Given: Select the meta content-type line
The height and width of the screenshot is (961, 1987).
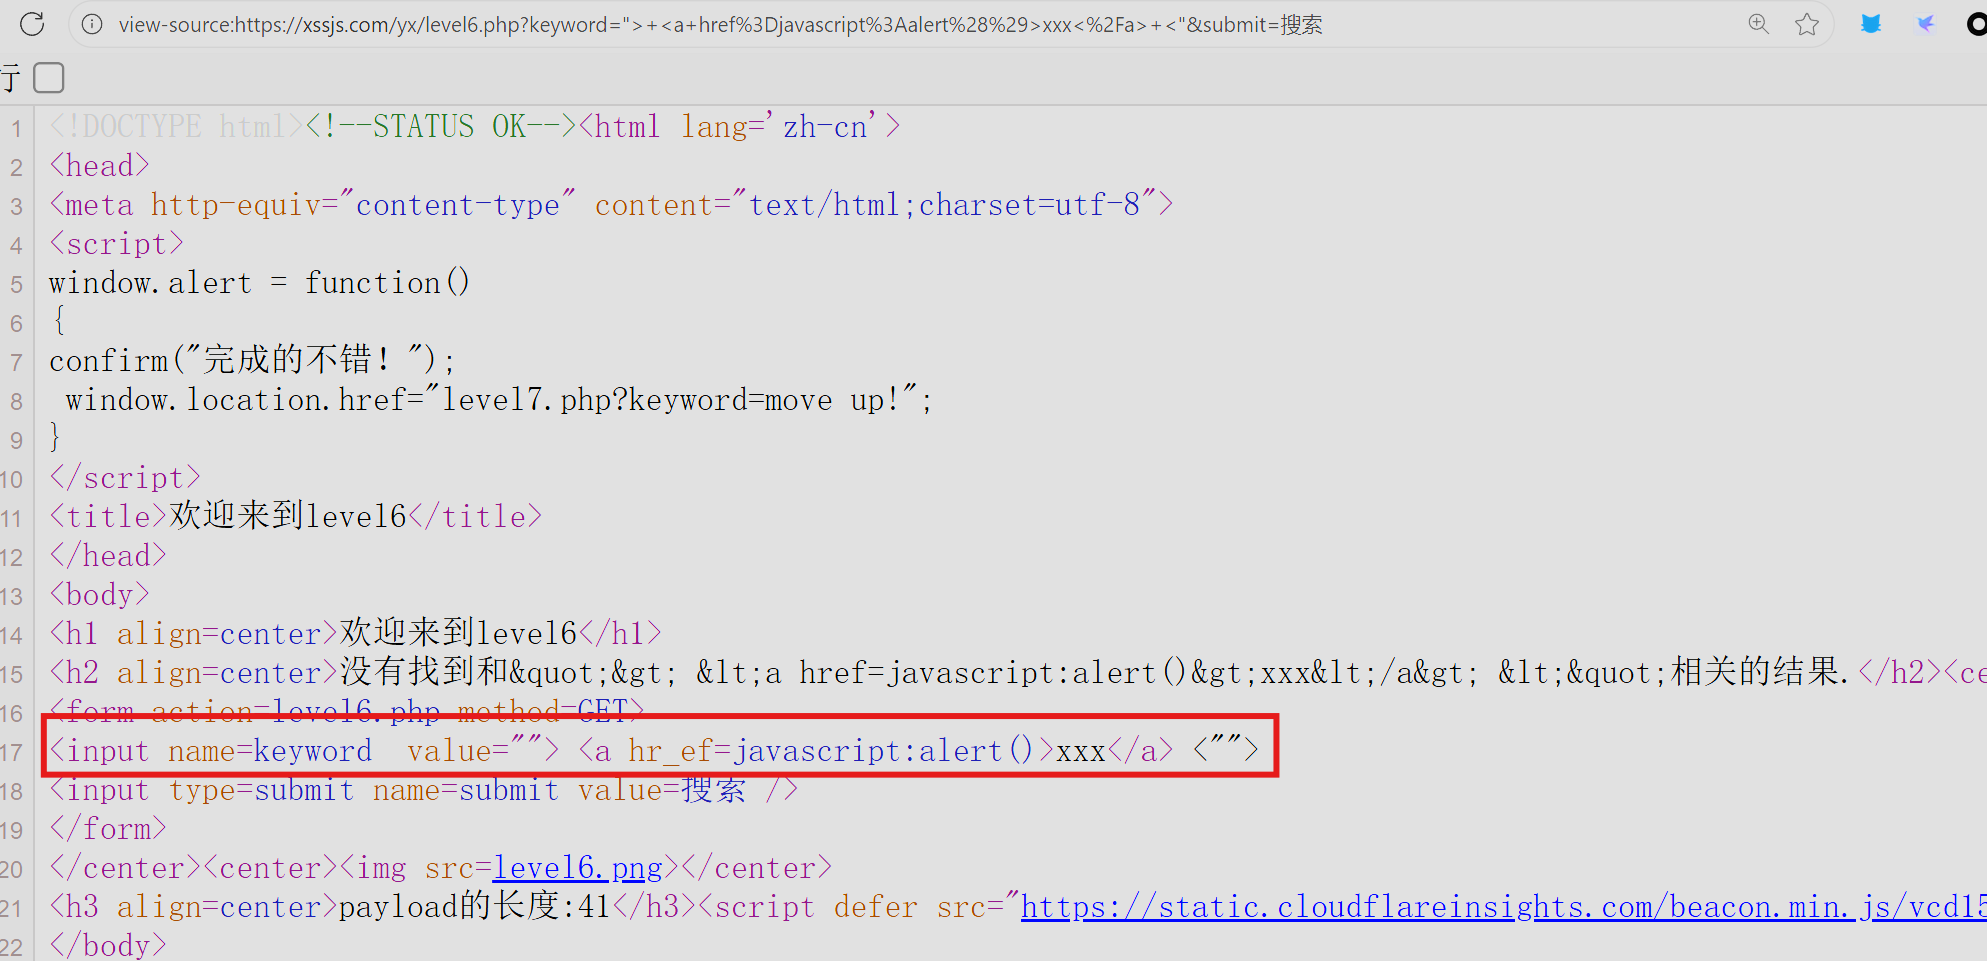Looking at the screenshot, I should pos(611,205).
